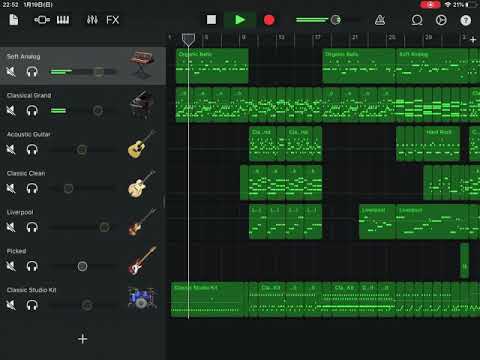Select the Acoustic Guitar instrument icon

[x=142, y=144]
